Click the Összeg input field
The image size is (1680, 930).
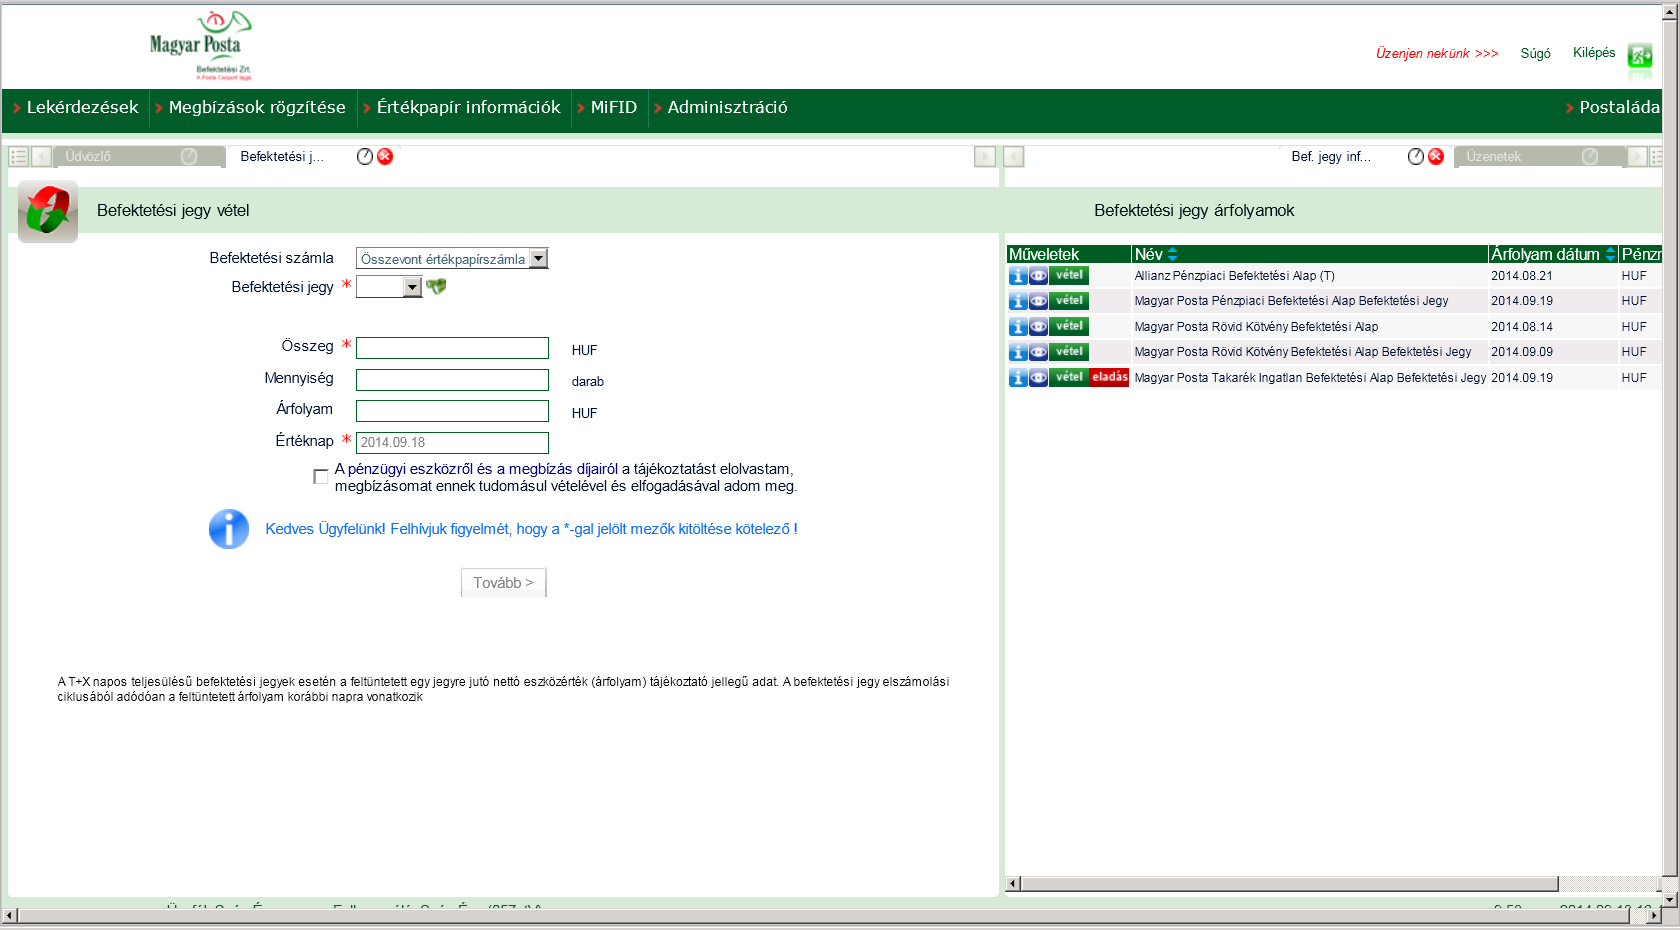tap(452, 348)
